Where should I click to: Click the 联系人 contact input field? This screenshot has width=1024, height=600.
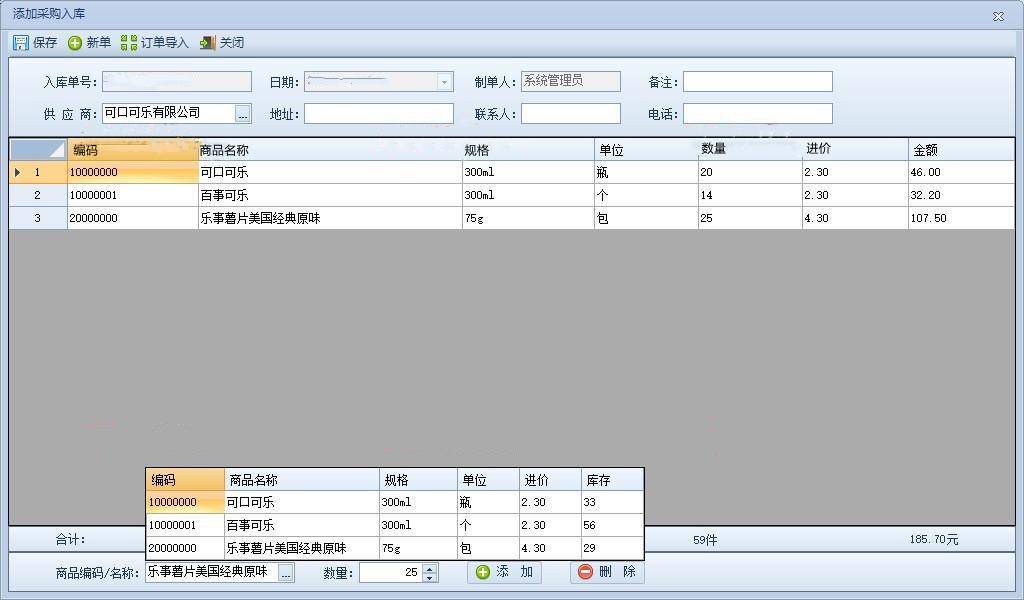pos(570,114)
